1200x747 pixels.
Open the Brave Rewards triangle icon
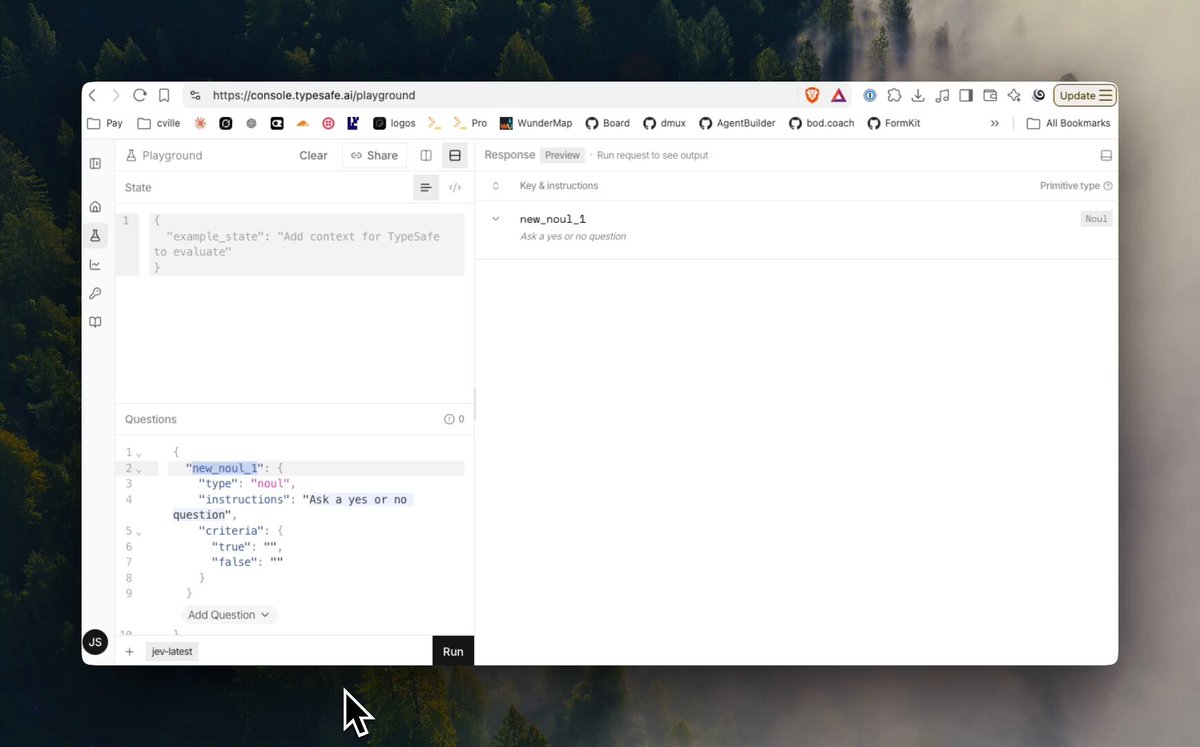[x=838, y=96]
